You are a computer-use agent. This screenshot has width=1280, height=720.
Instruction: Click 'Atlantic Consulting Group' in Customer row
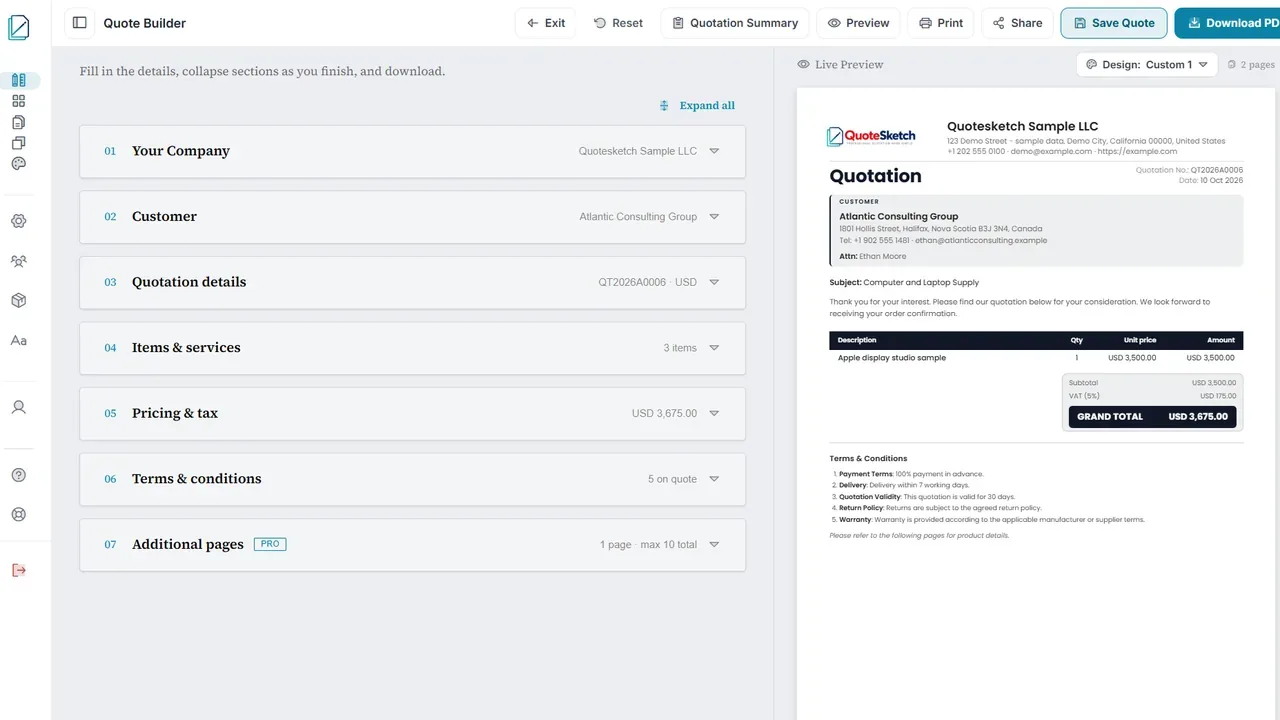point(638,217)
